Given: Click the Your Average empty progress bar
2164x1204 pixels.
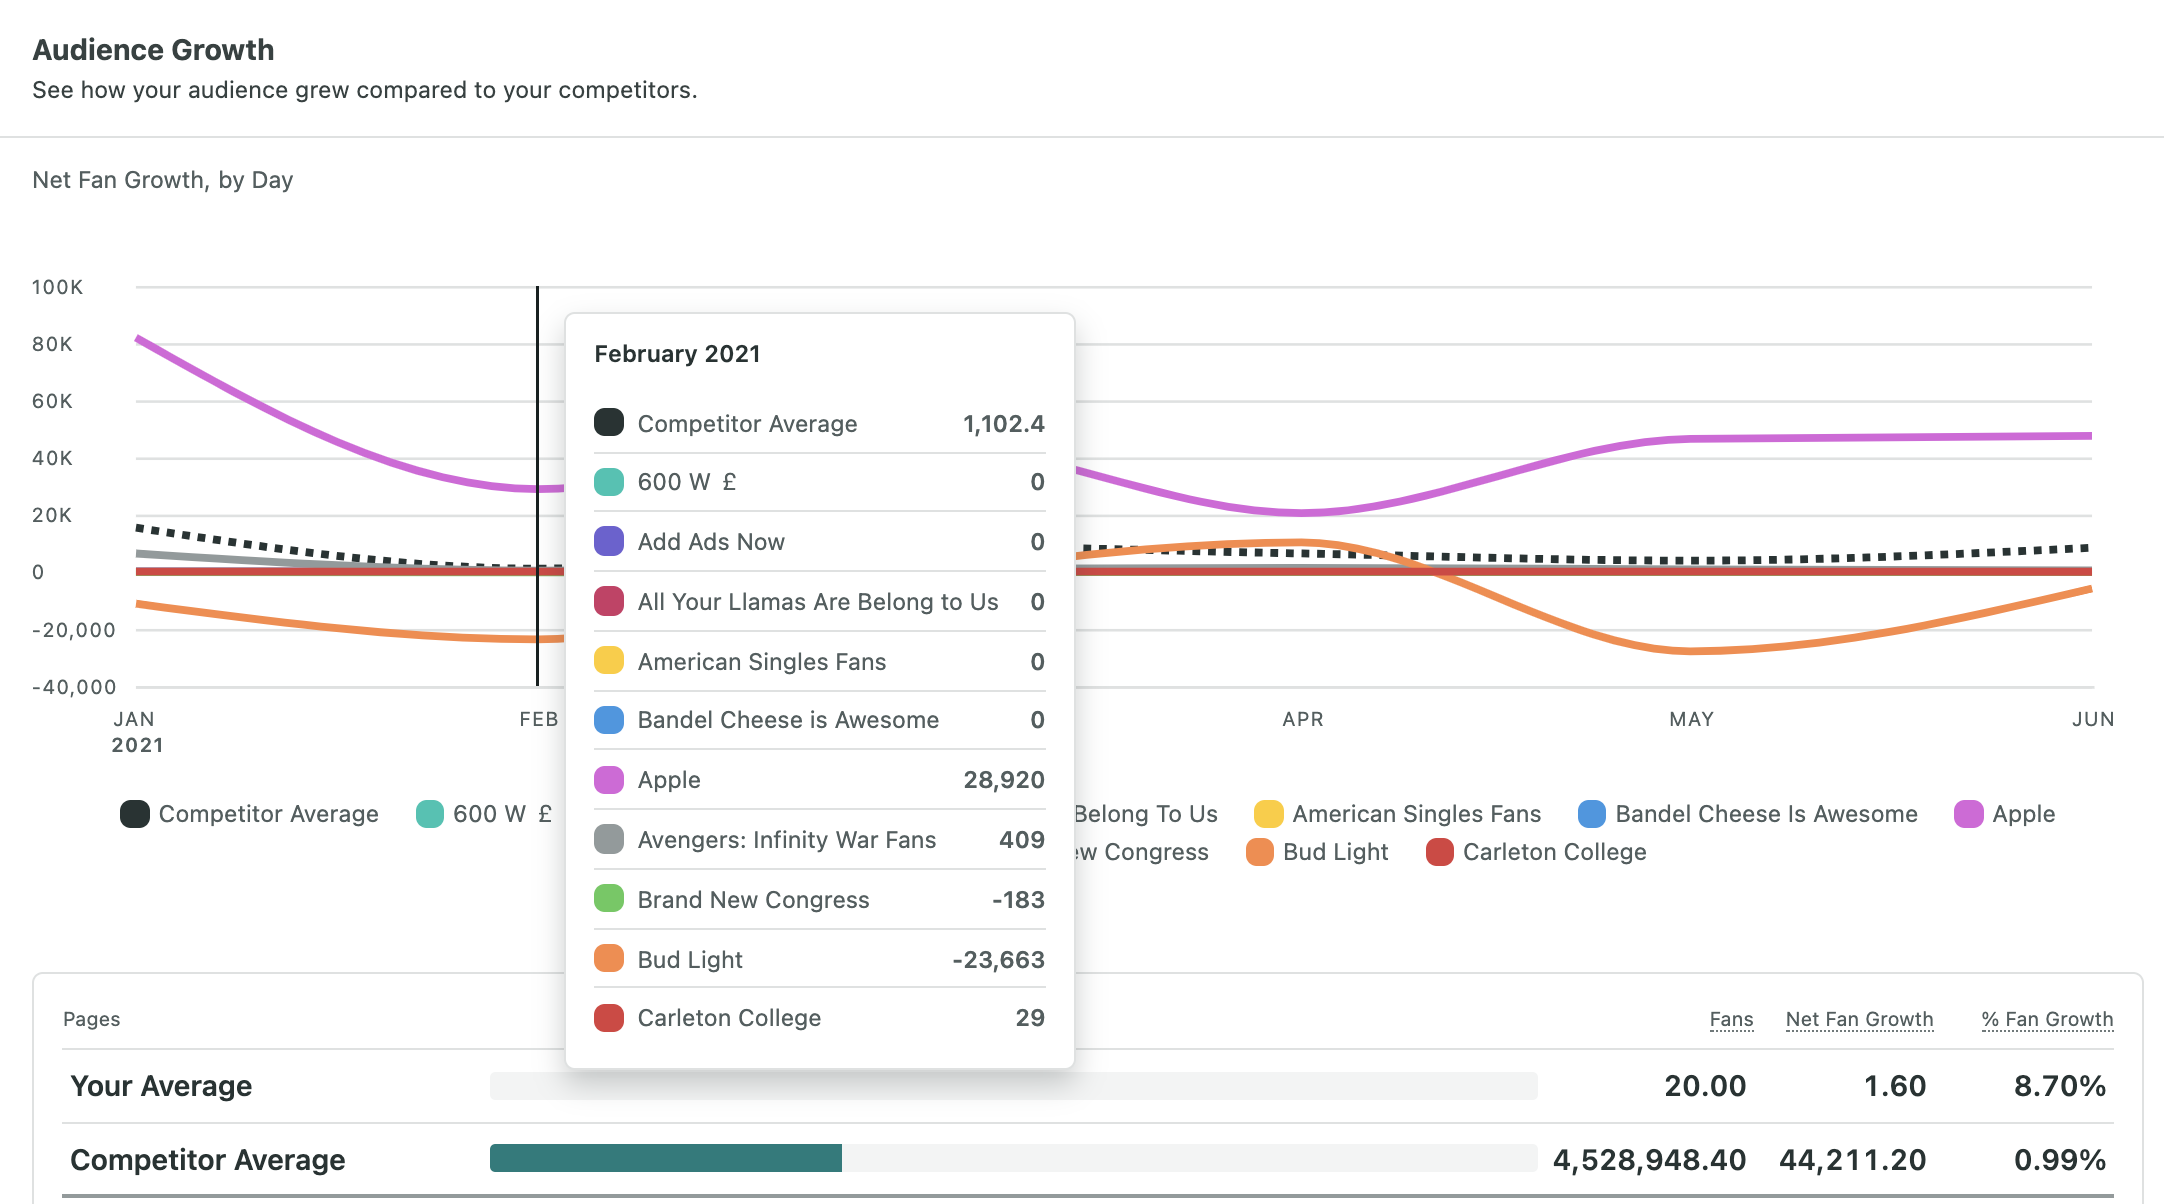Looking at the screenshot, I should (1014, 1086).
